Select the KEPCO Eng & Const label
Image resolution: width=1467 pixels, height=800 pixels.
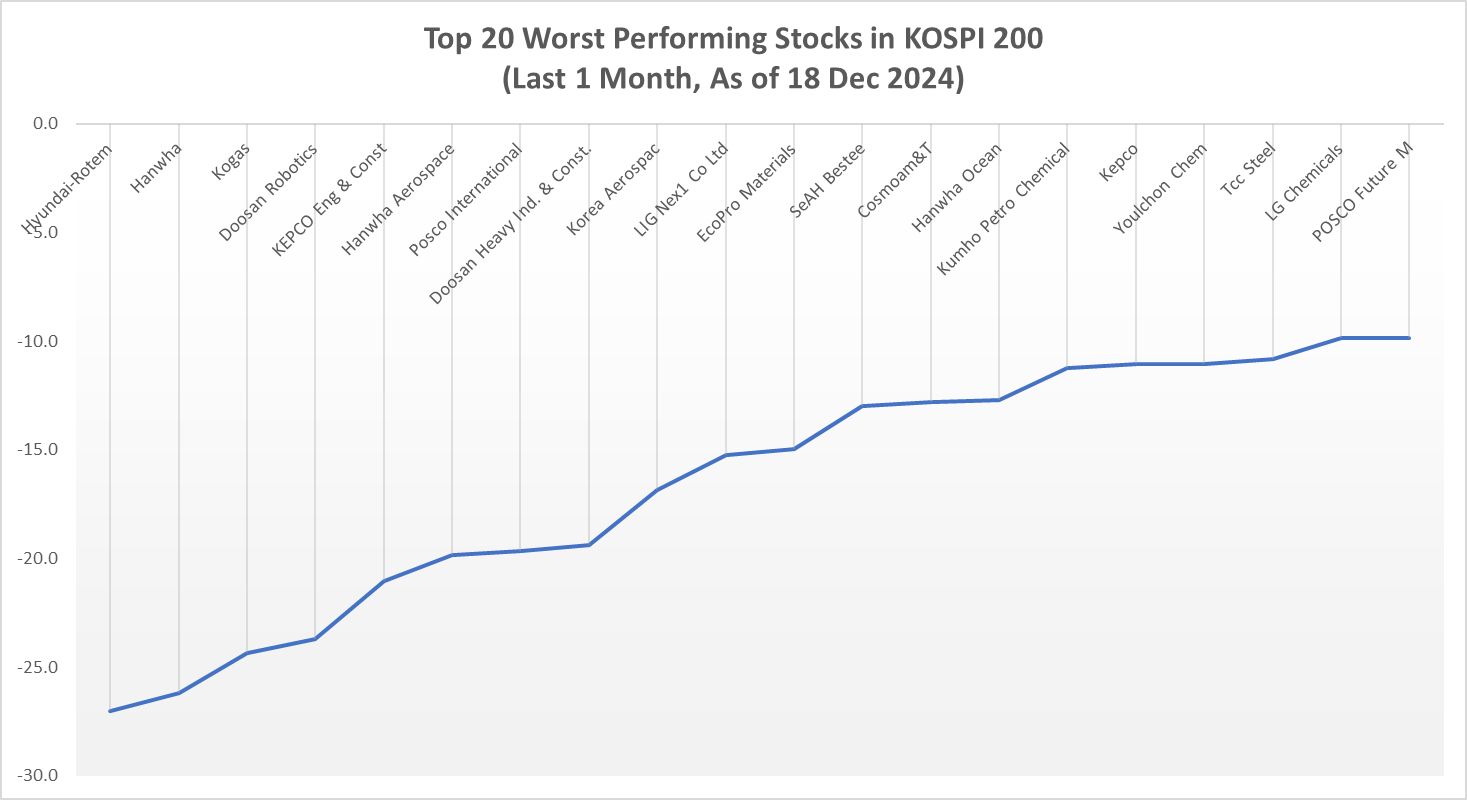329,201
